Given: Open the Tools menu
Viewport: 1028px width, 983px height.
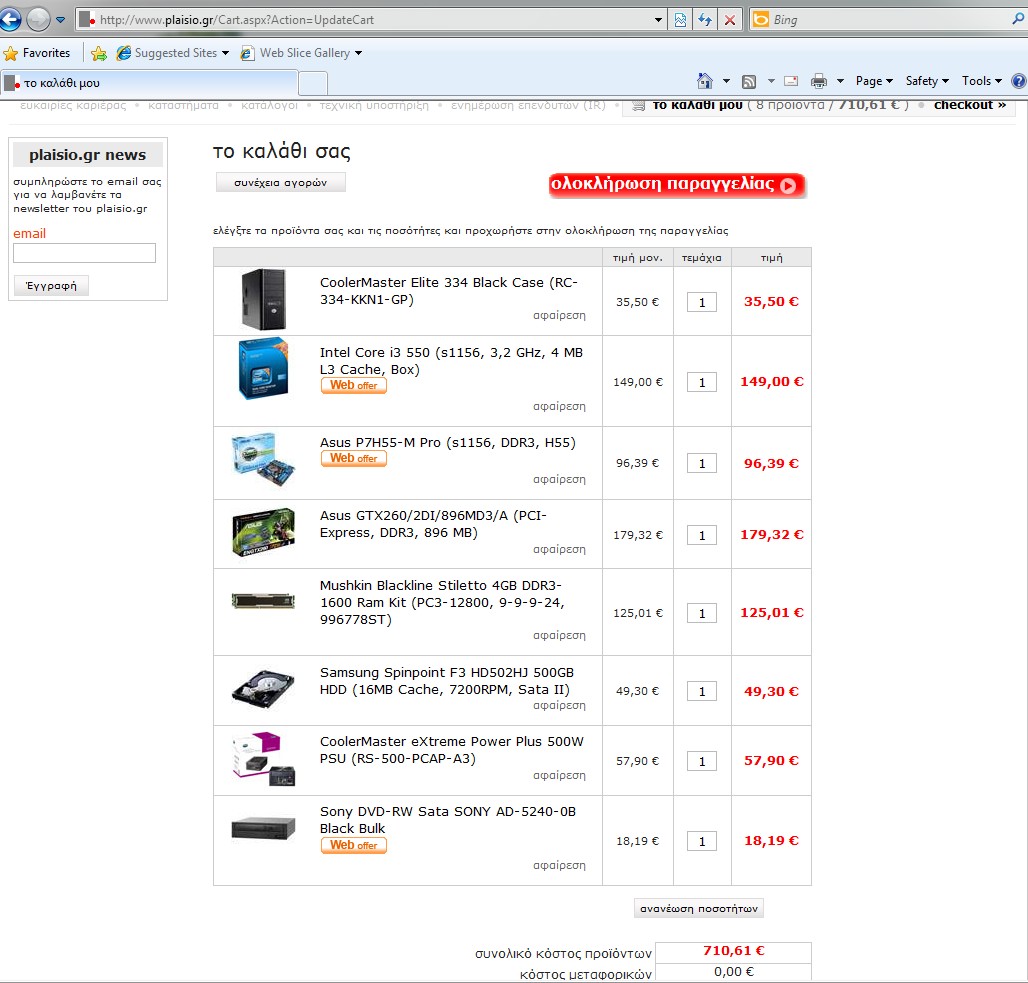Looking at the screenshot, I should pyautogui.click(x=981, y=81).
